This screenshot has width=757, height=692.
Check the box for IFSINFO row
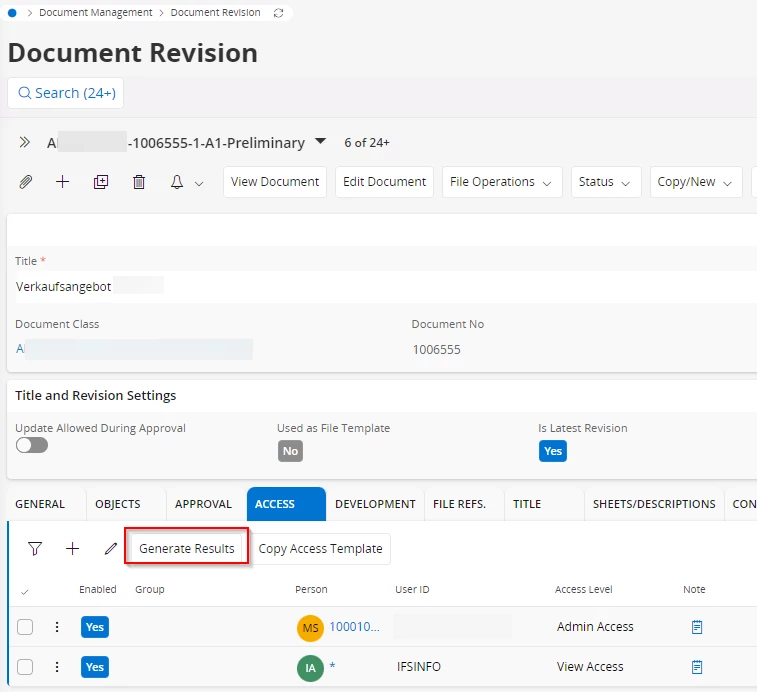click(x=25, y=667)
